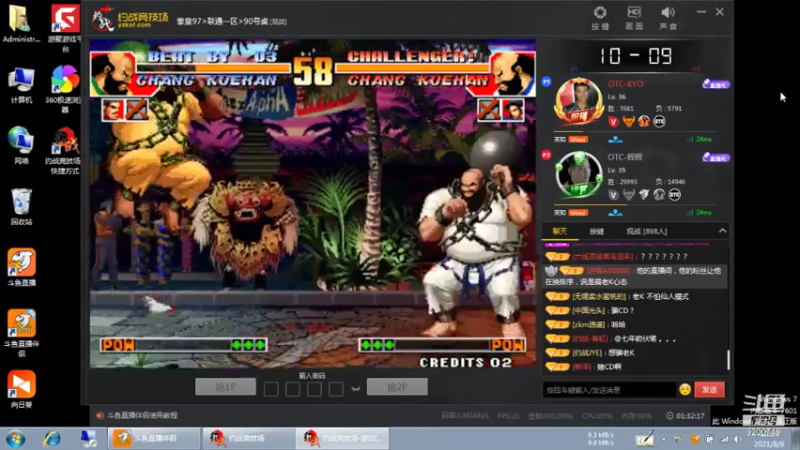Click OTC-KYO's 24ms ping indicator
800x450 pixels.
point(699,139)
